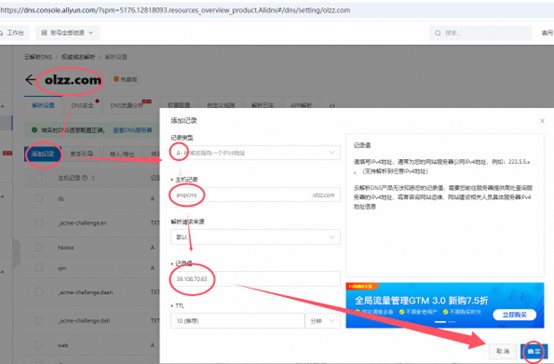Switch to the 解析设置 tab
The width and height of the screenshot is (554, 364).
(x=43, y=105)
